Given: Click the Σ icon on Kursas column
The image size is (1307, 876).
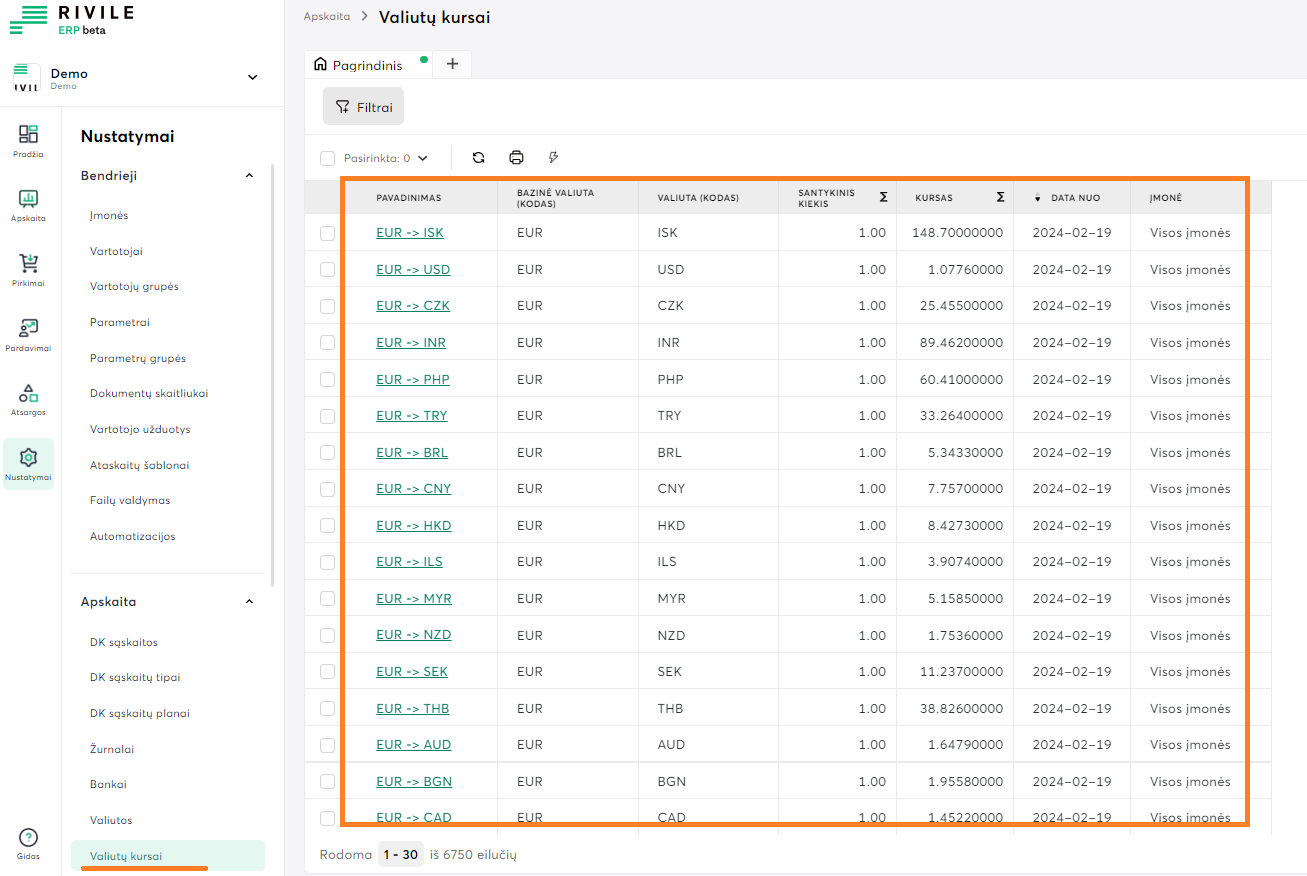Looking at the screenshot, I should click(x=998, y=197).
